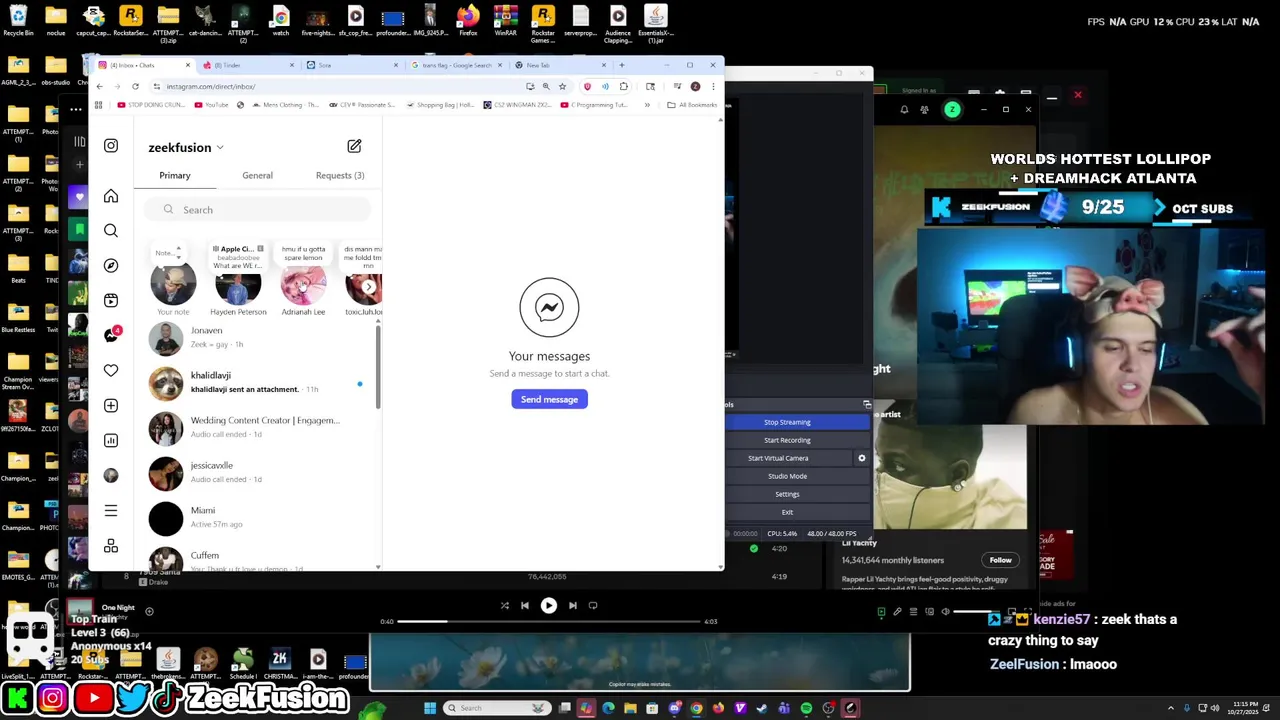
Task: Open new browser tab with plus button
Action: click(x=621, y=65)
